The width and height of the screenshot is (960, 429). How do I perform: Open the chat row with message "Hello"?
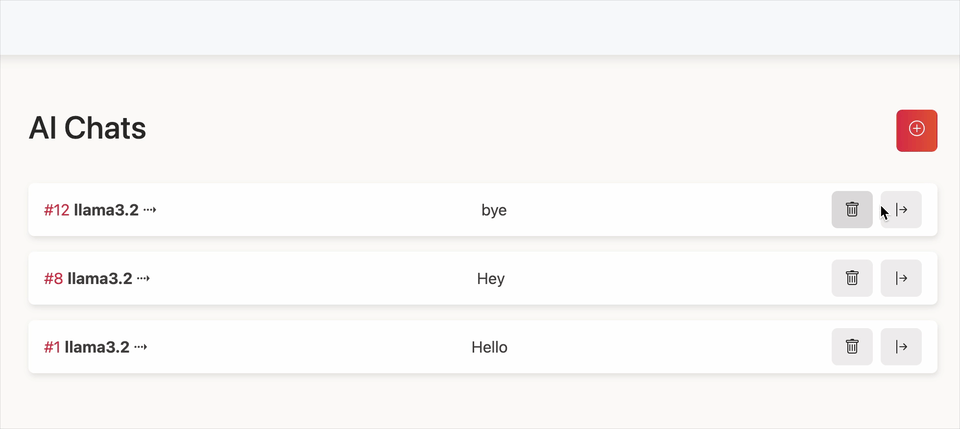click(482, 346)
